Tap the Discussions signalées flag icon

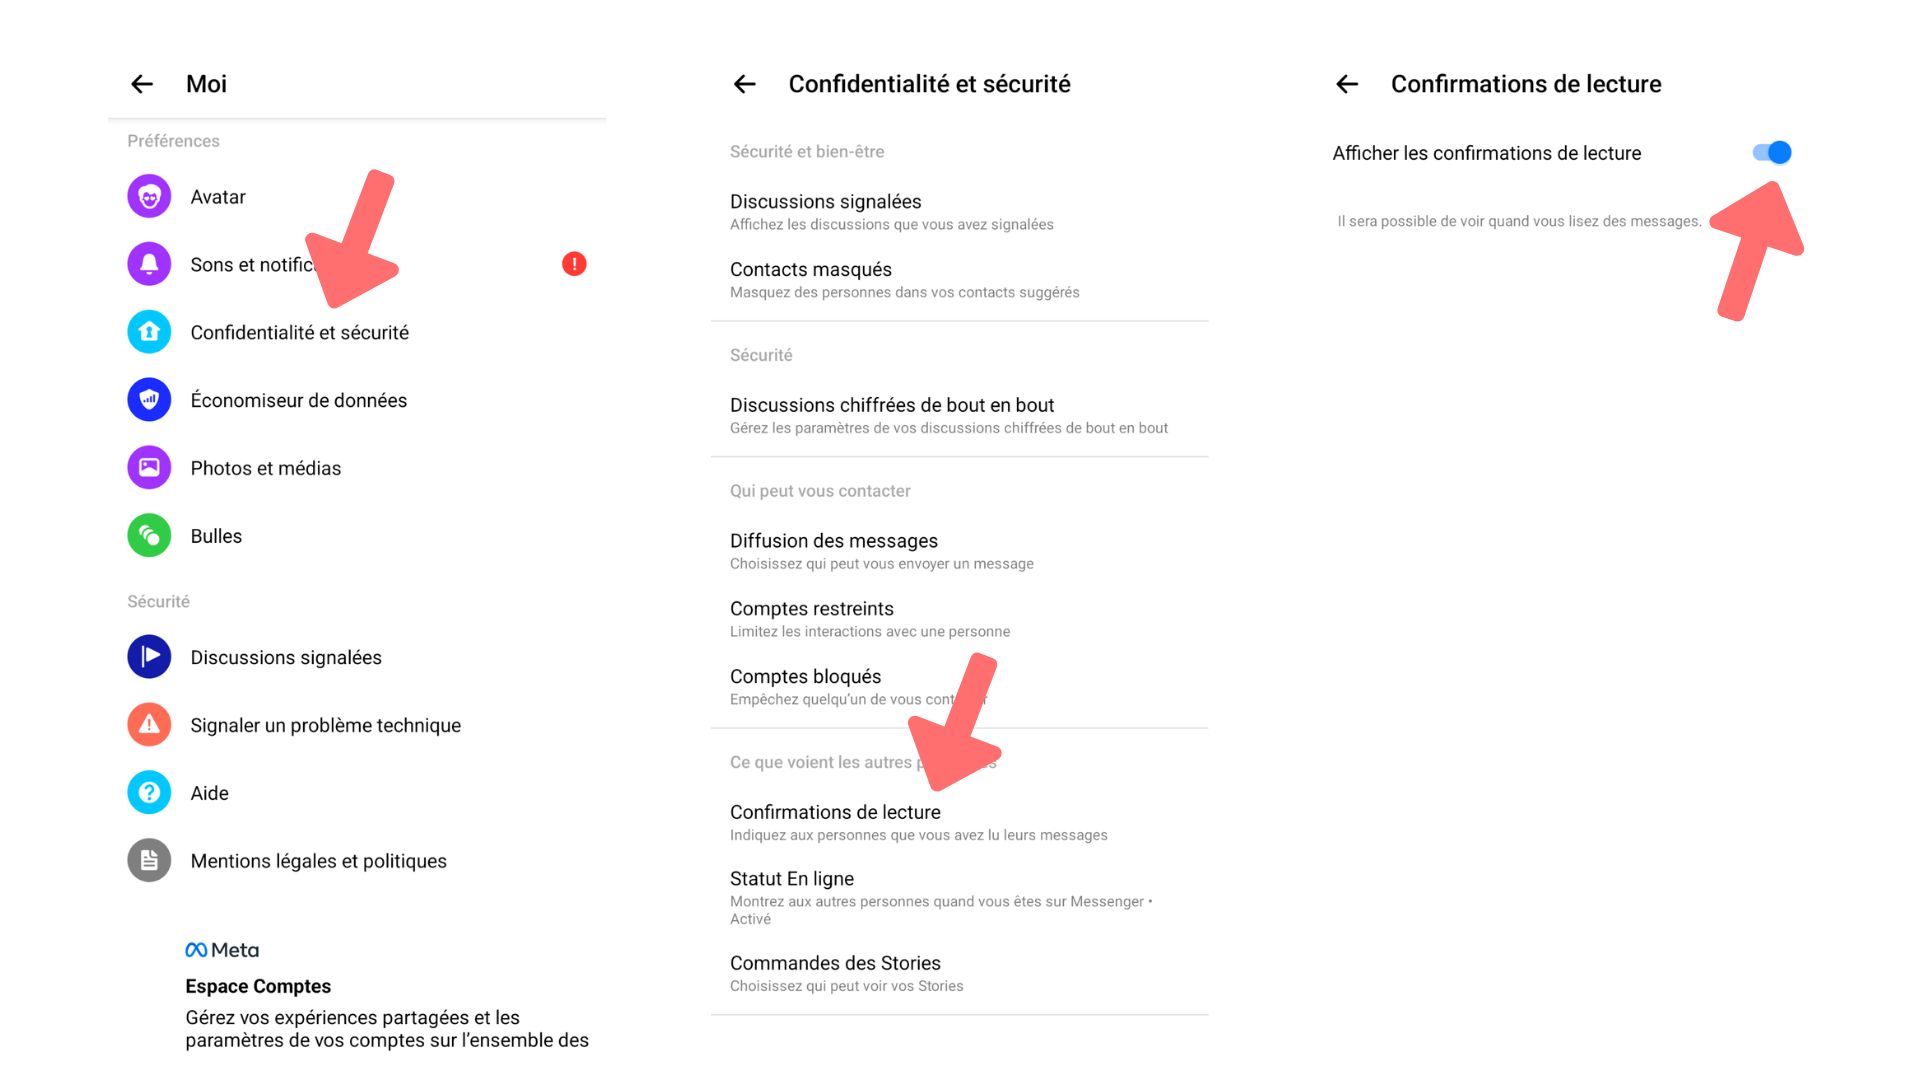click(149, 657)
